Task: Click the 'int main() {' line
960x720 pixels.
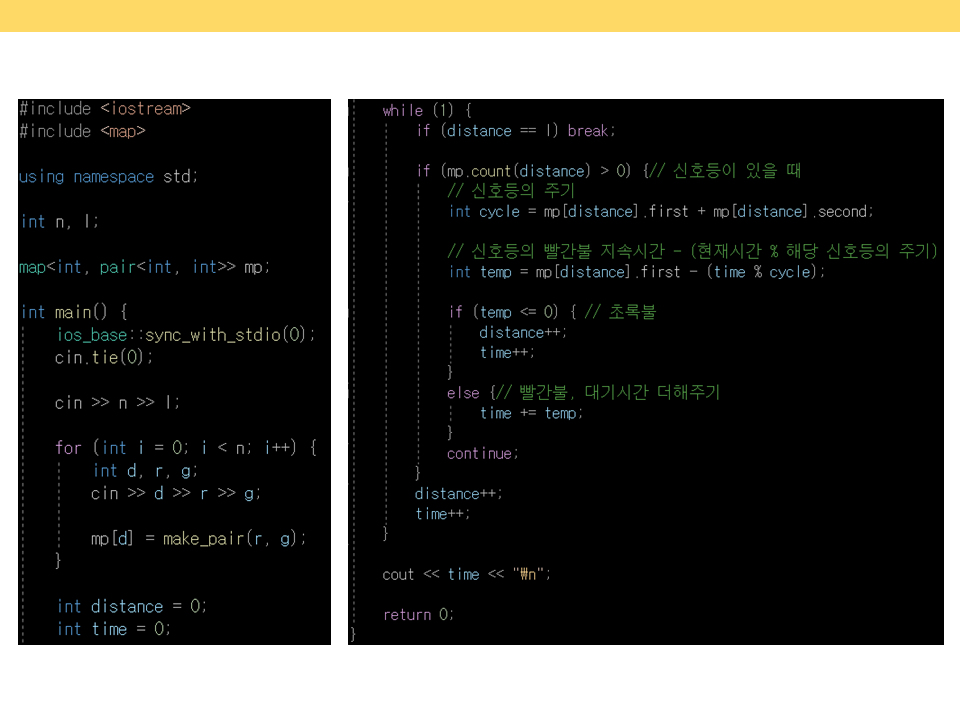Action: click(74, 312)
